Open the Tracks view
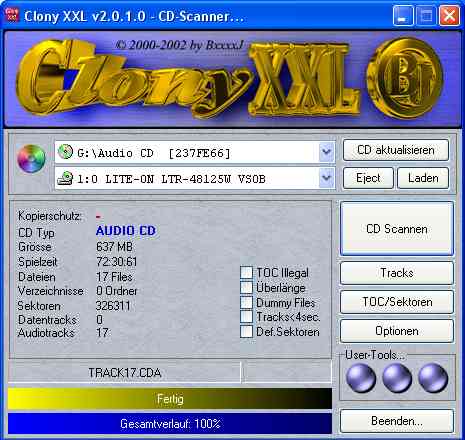 point(397,273)
